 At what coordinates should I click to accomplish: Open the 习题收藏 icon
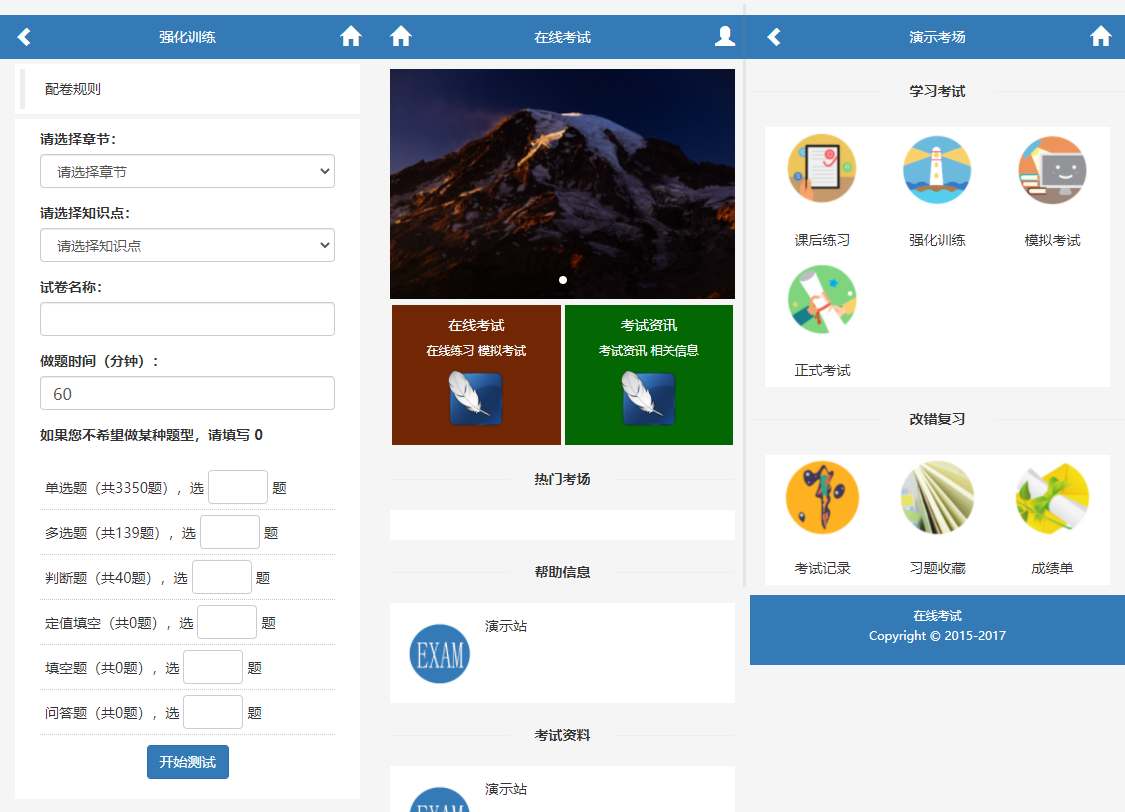937,497
